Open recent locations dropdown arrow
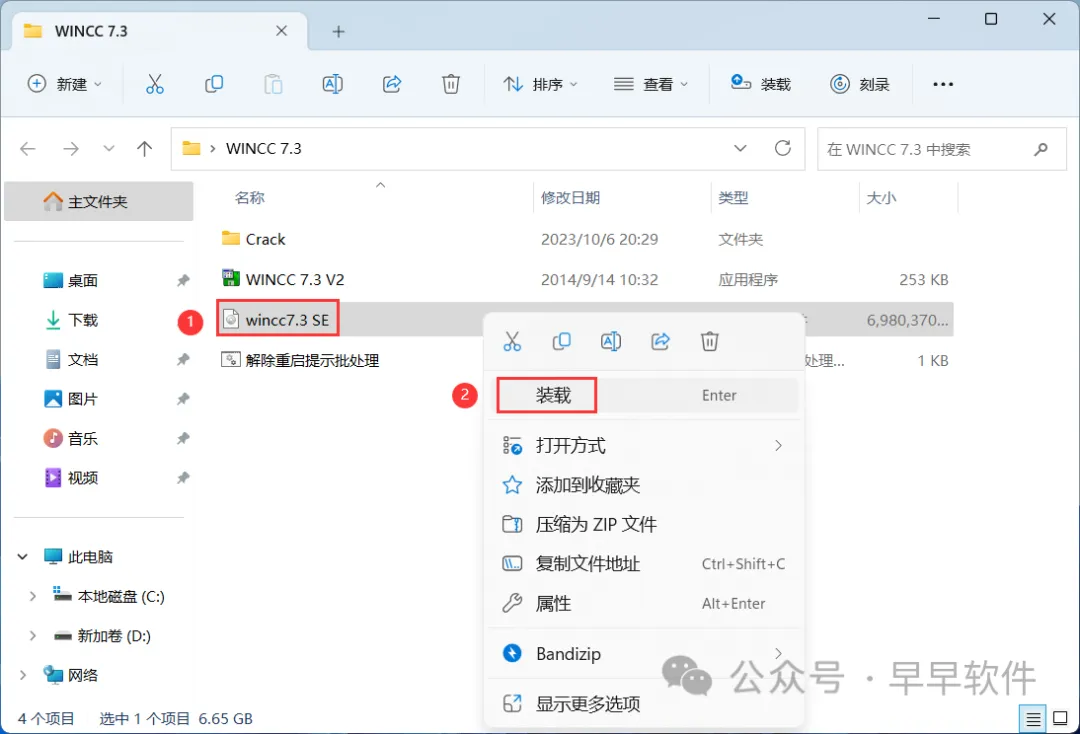 (x=109, y=149)
